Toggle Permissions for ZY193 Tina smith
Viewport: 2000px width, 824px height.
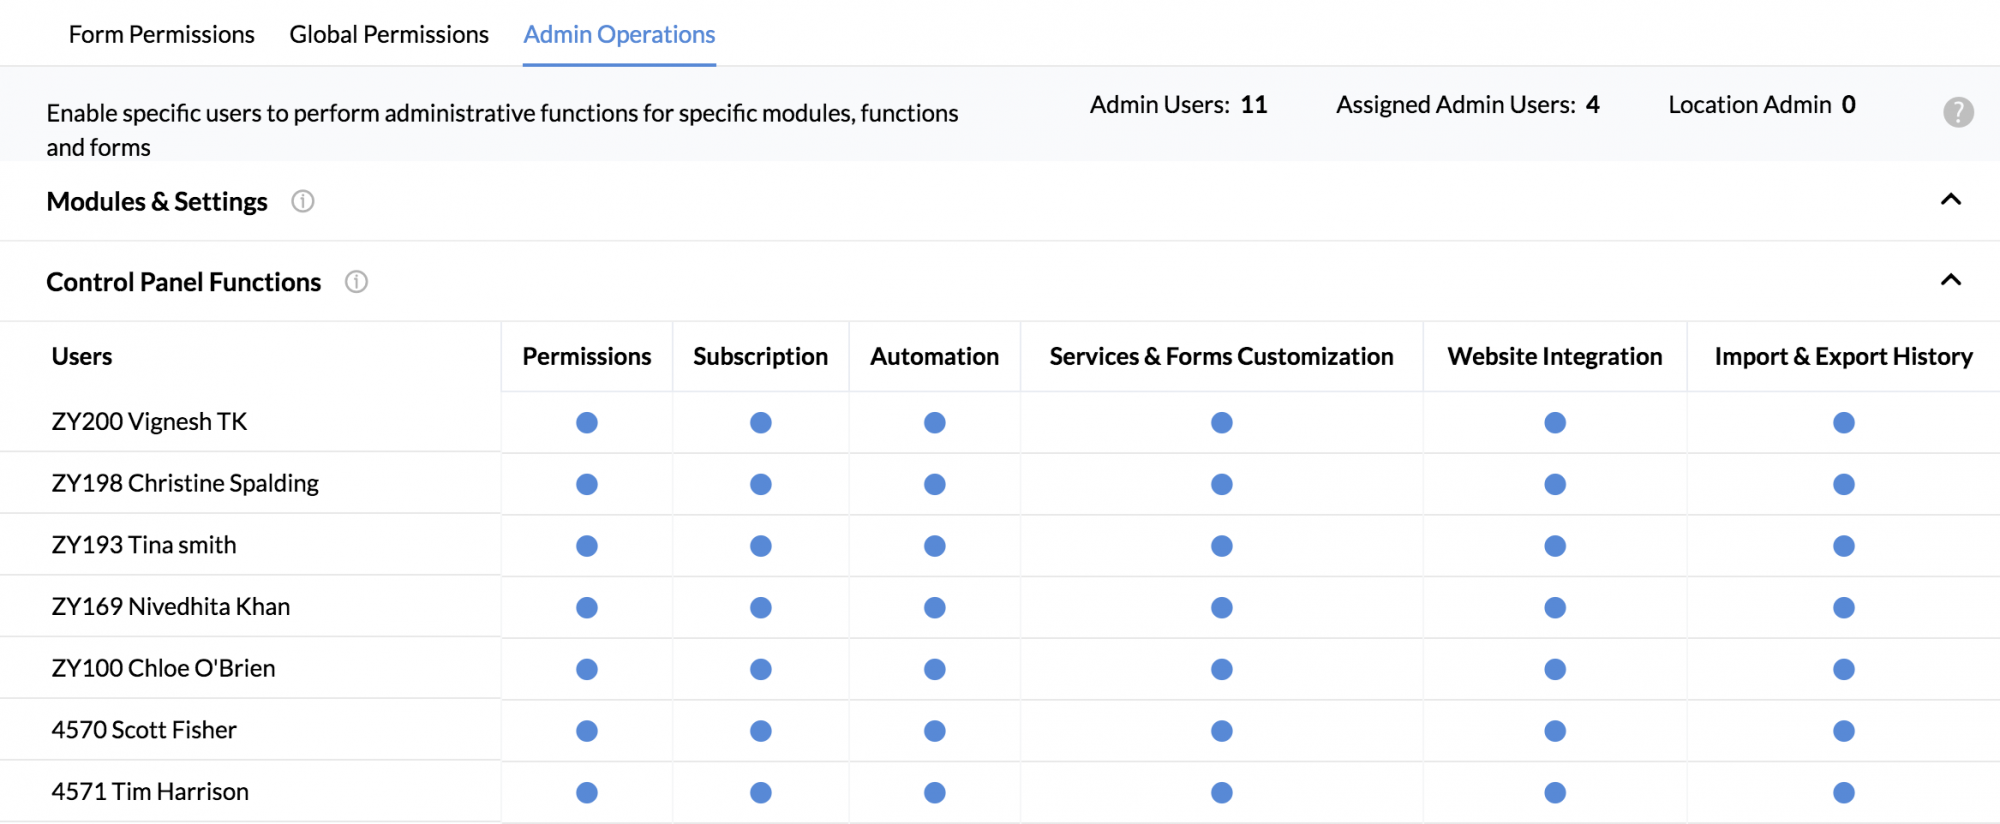click(x=587, y=546)
